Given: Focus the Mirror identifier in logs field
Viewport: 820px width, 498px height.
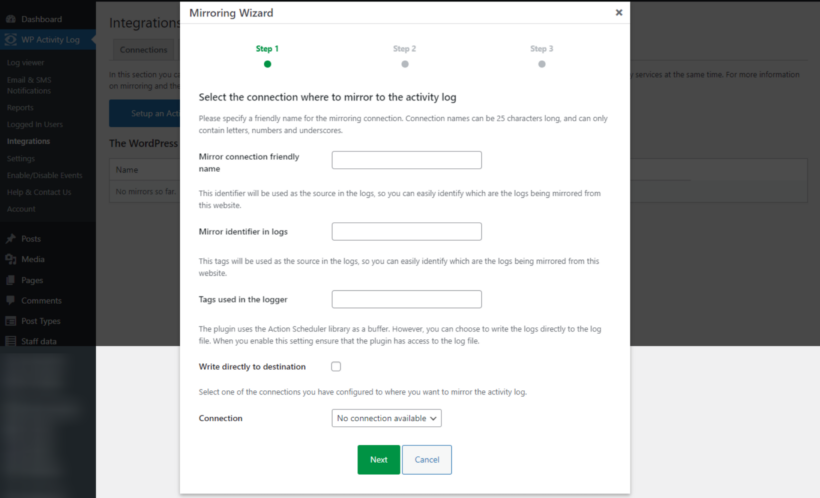Looking at the screenshot, I should point(406,231).
